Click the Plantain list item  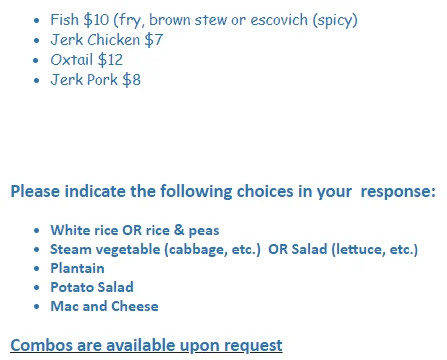(77, 268)
